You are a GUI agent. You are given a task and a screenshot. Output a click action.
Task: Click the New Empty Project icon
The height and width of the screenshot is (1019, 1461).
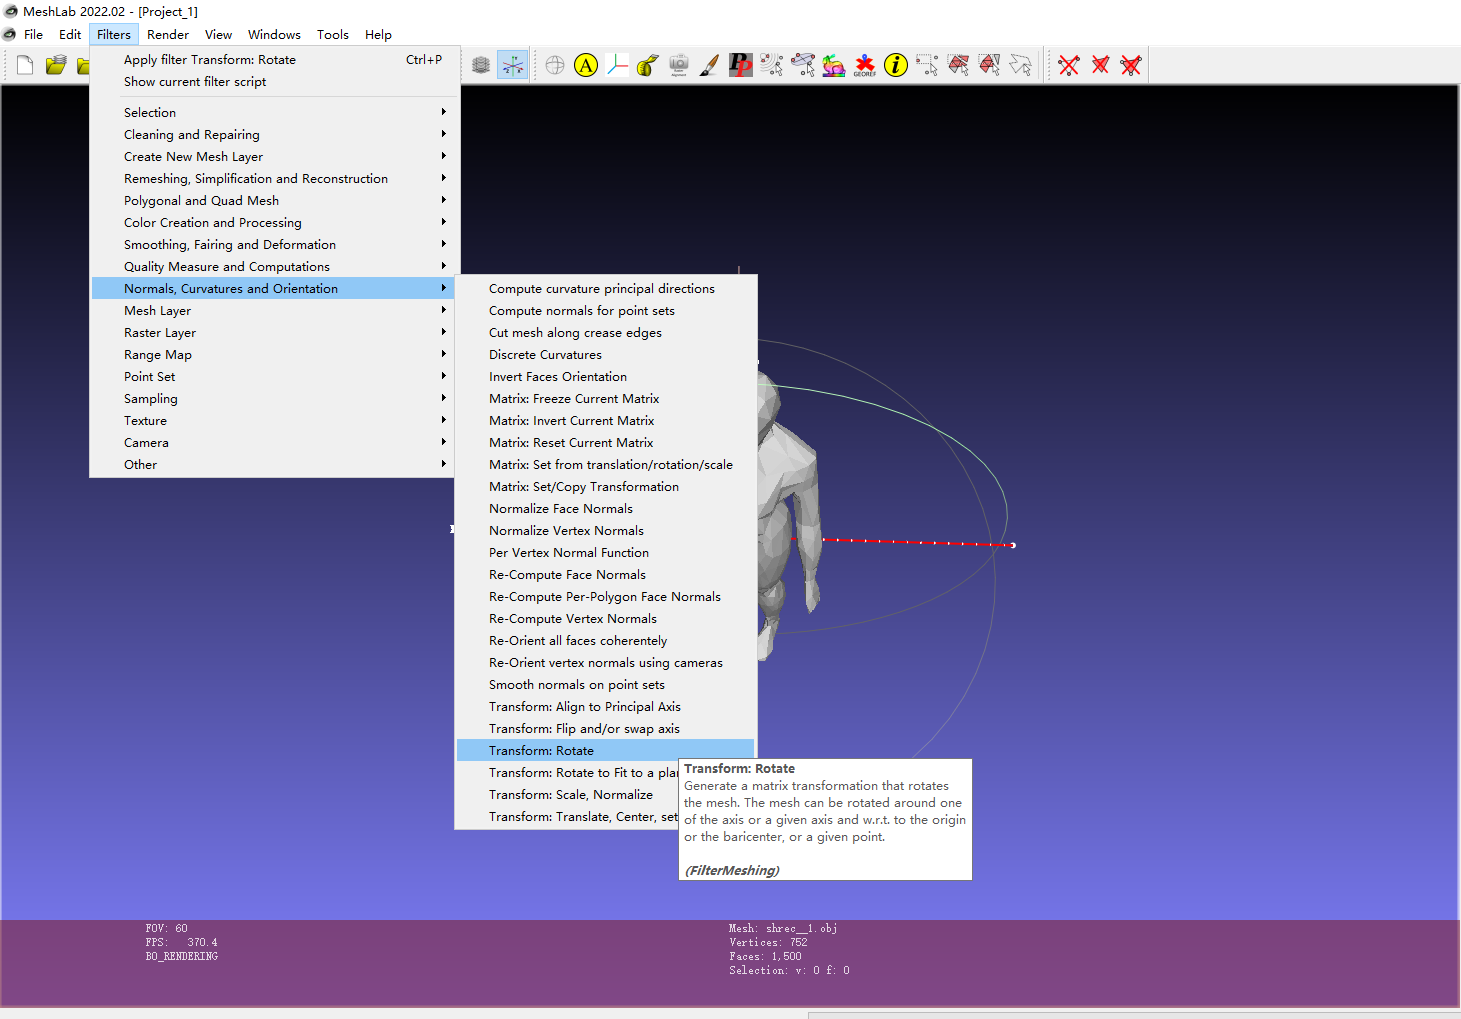pyautogui.click(x=25, y=65)
